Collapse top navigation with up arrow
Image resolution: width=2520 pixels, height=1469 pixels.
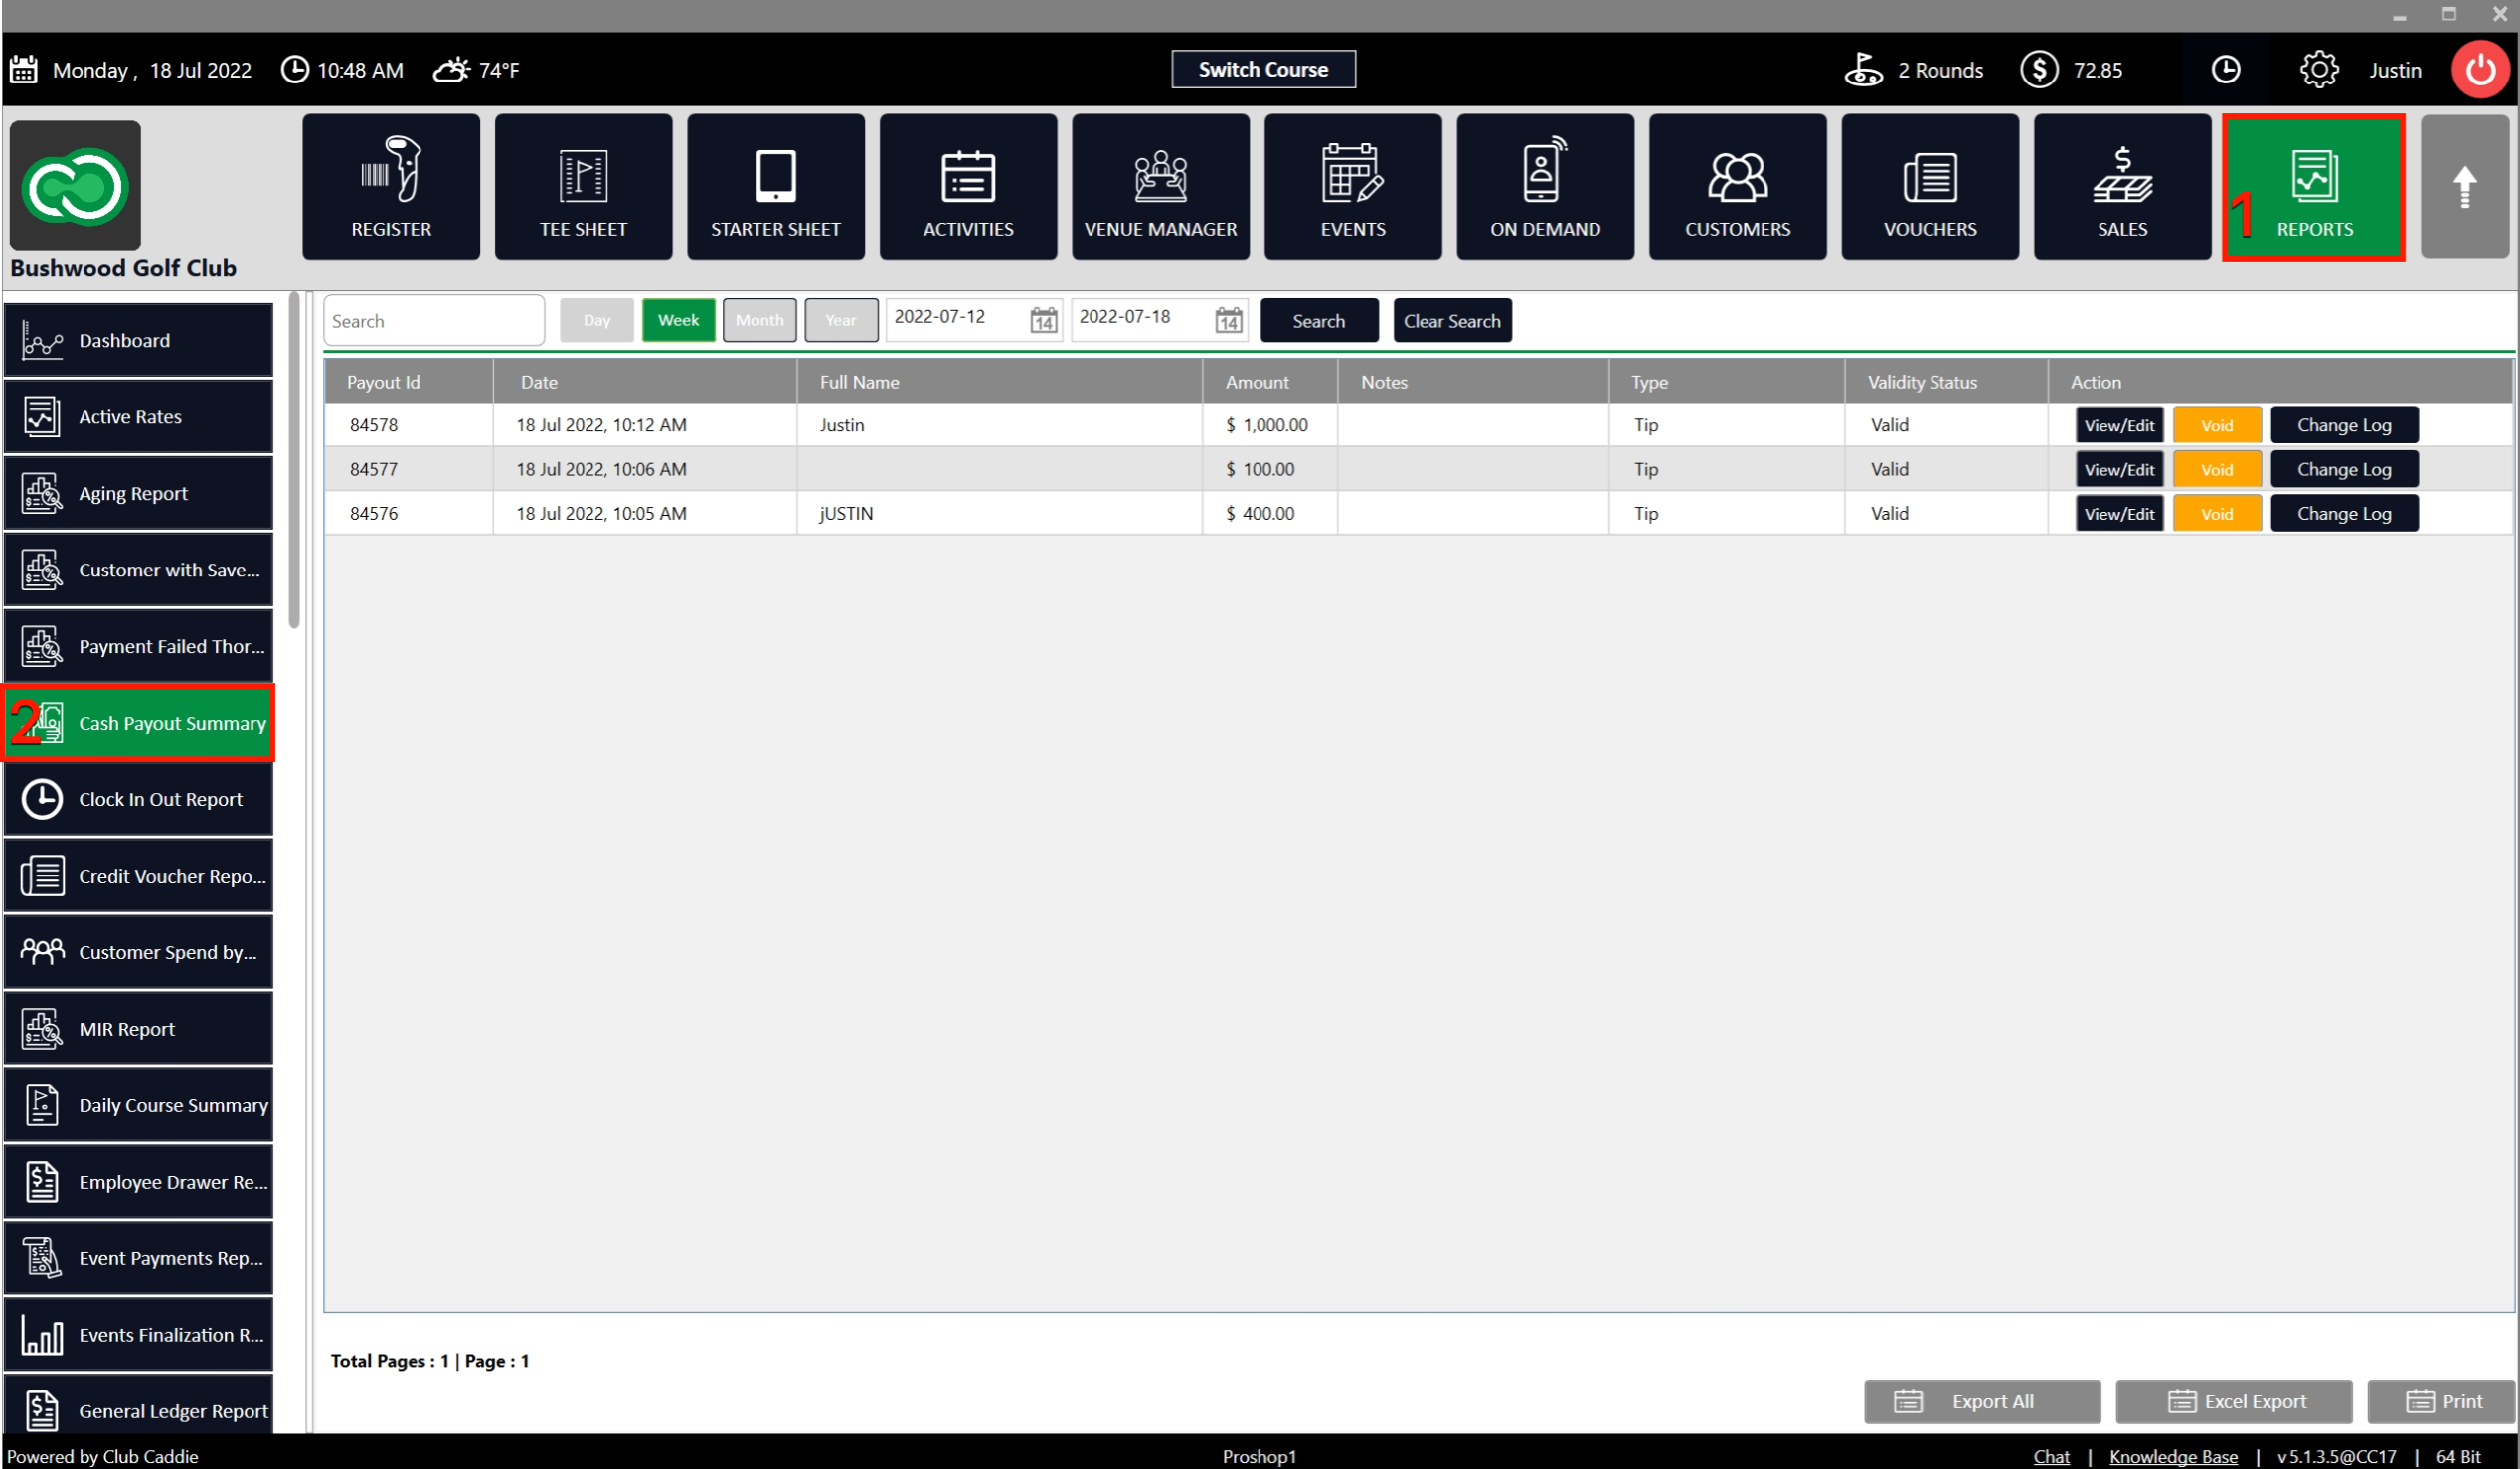[x=2464, y=187]
